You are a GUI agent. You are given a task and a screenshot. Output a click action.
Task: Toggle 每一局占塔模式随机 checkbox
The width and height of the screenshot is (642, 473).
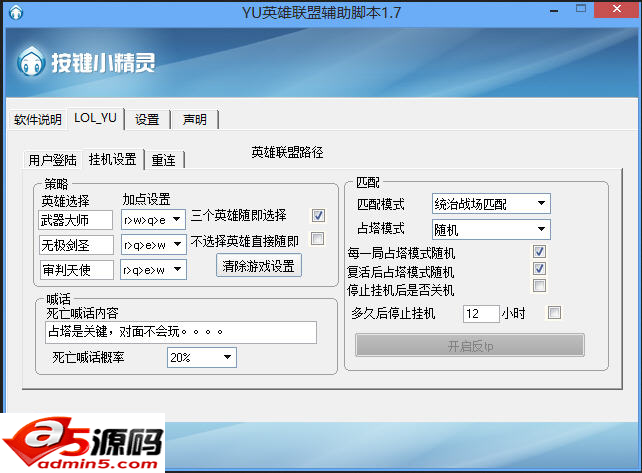tap(539, 251)
